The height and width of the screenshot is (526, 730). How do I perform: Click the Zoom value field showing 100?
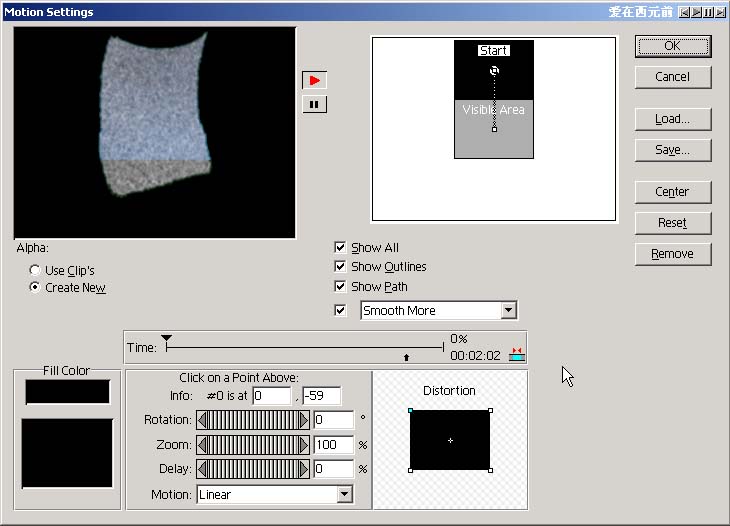click(333, 445)
